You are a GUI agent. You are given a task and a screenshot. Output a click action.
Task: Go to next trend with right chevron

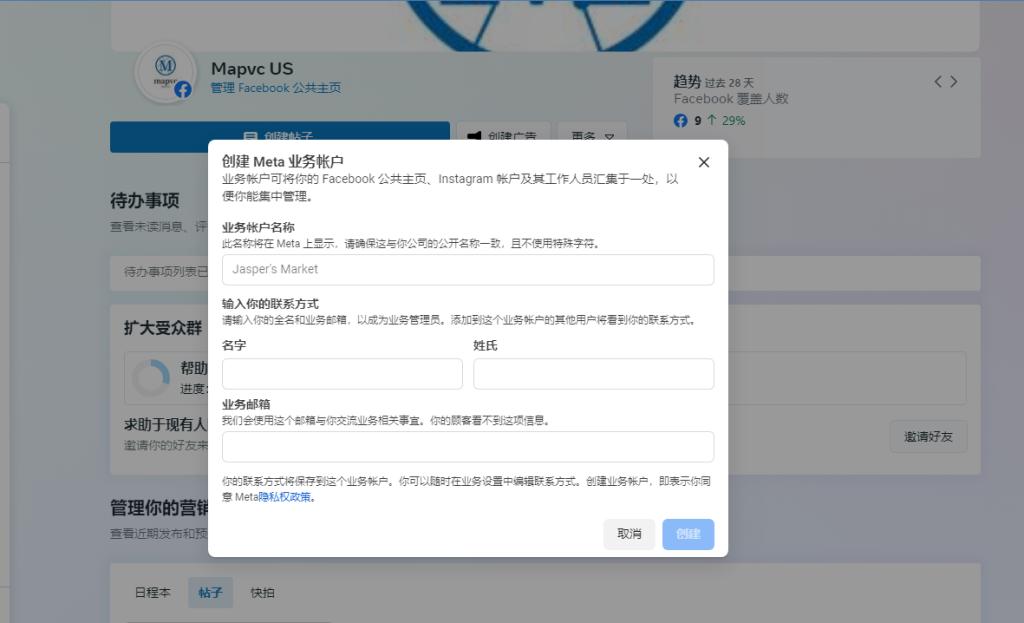pos(954,82)
